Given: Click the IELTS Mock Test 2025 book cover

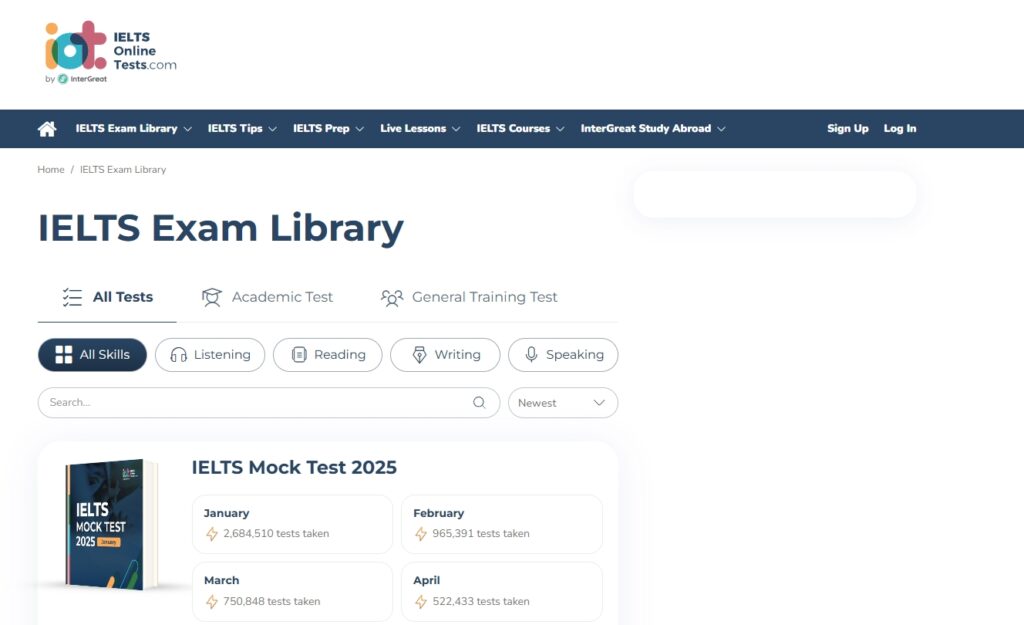Looking at the screenshot, I should click(x=112, y=524).
